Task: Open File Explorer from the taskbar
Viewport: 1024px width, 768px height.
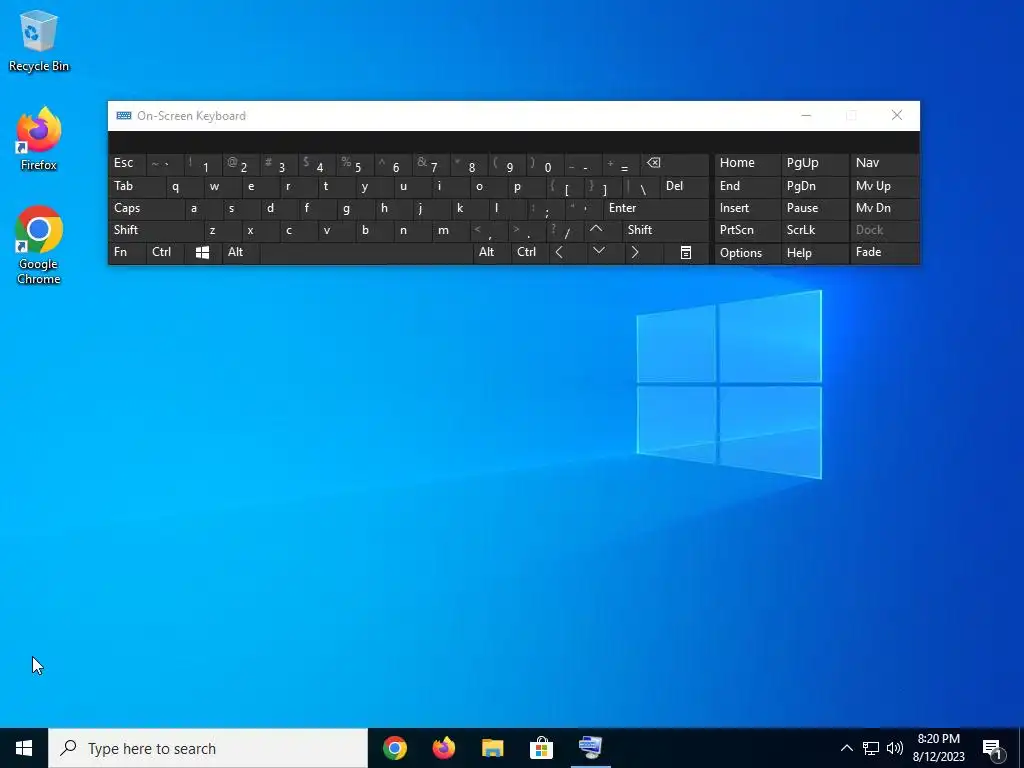Action: [492, 748]
